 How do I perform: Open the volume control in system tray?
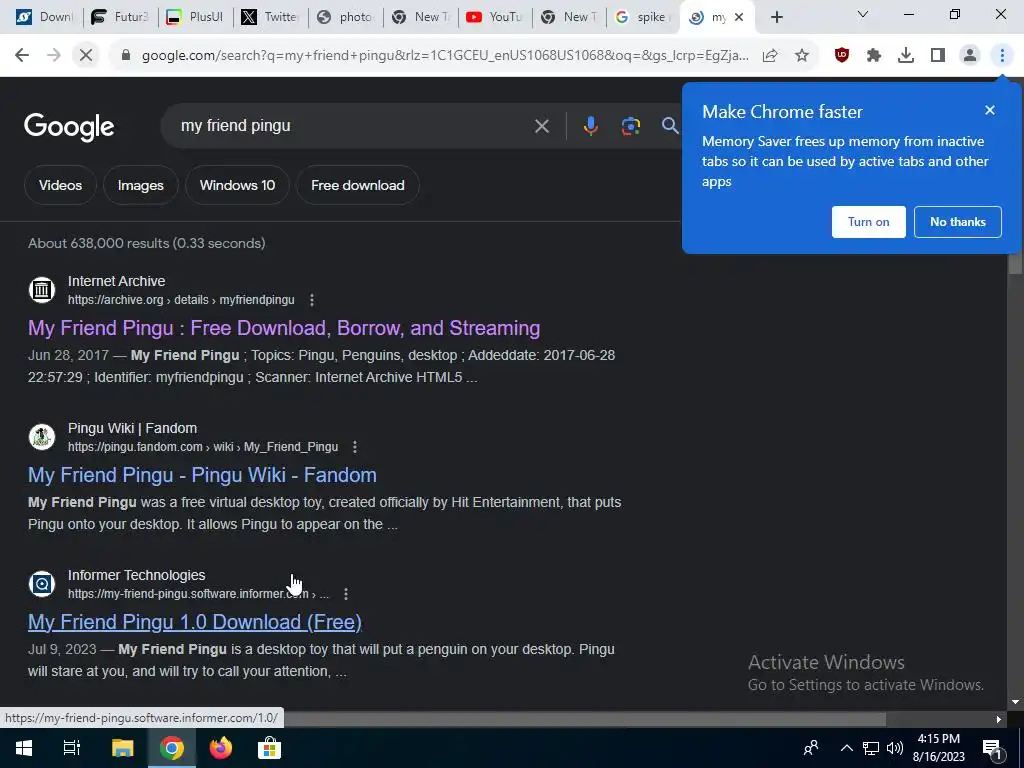(895, 748)
